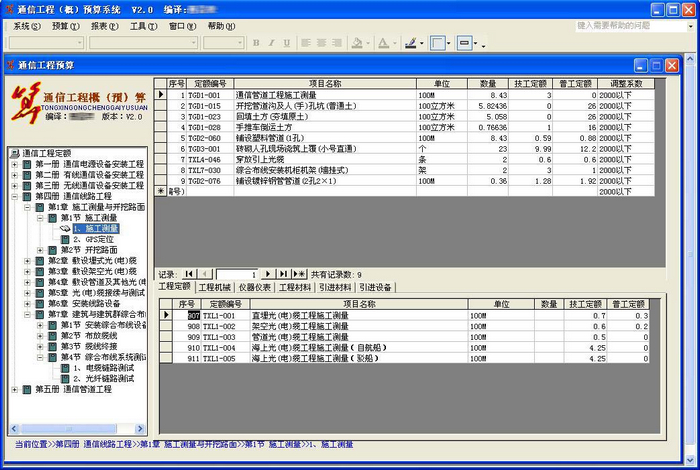Click the Italic formatting icon
The image size is (700, 470).
pos(271,43)
